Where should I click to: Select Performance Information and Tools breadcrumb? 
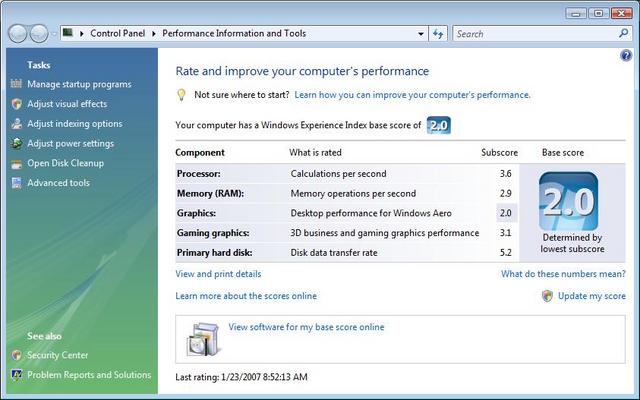point(234,33)
